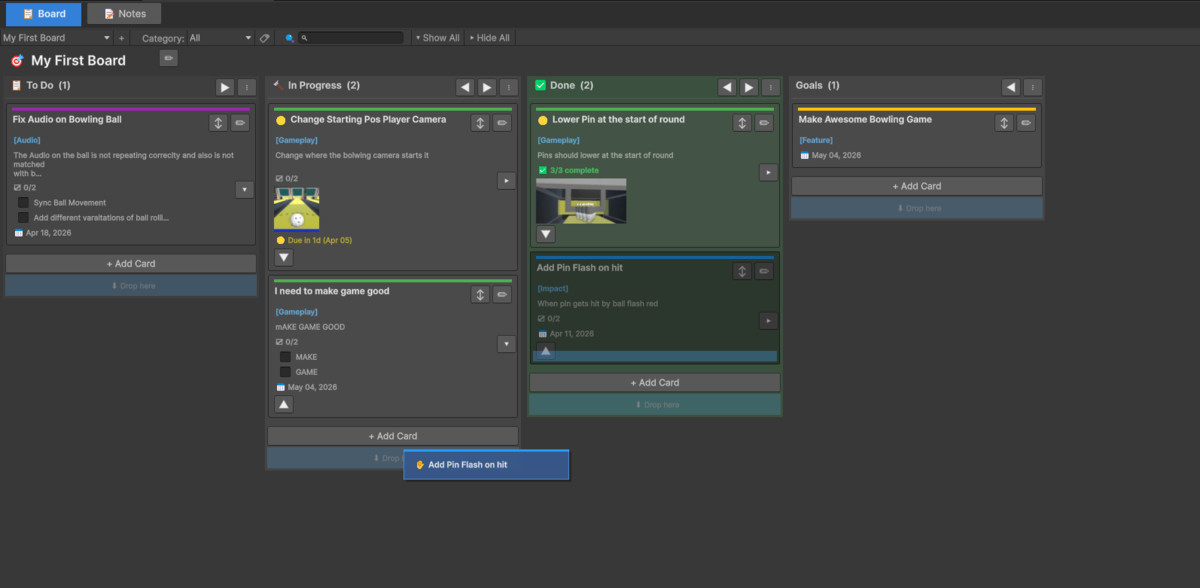
Task: Open the To Do column options menu
Action: 247,87
